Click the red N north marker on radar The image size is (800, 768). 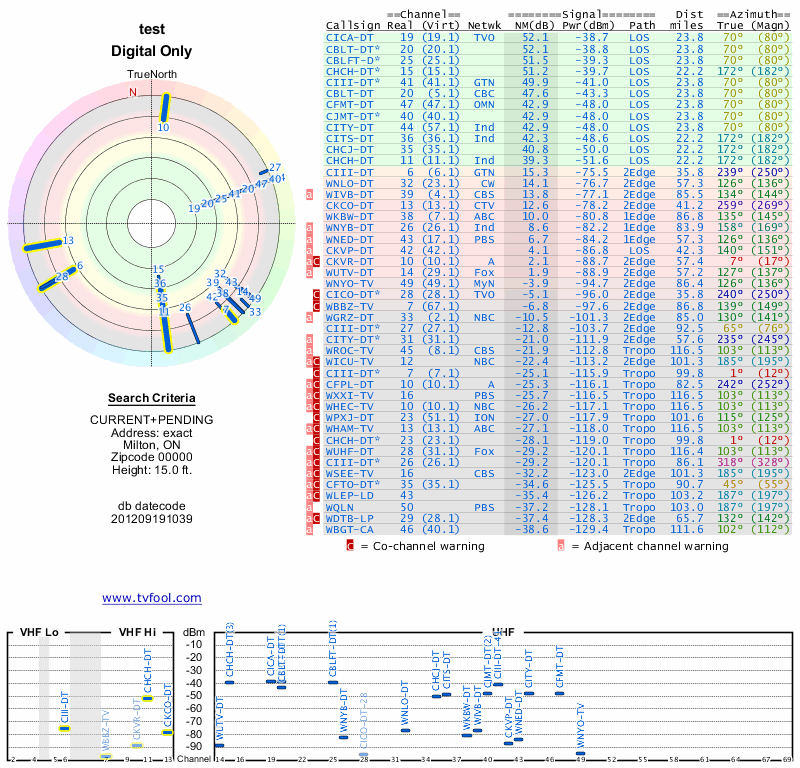(132, 93)
